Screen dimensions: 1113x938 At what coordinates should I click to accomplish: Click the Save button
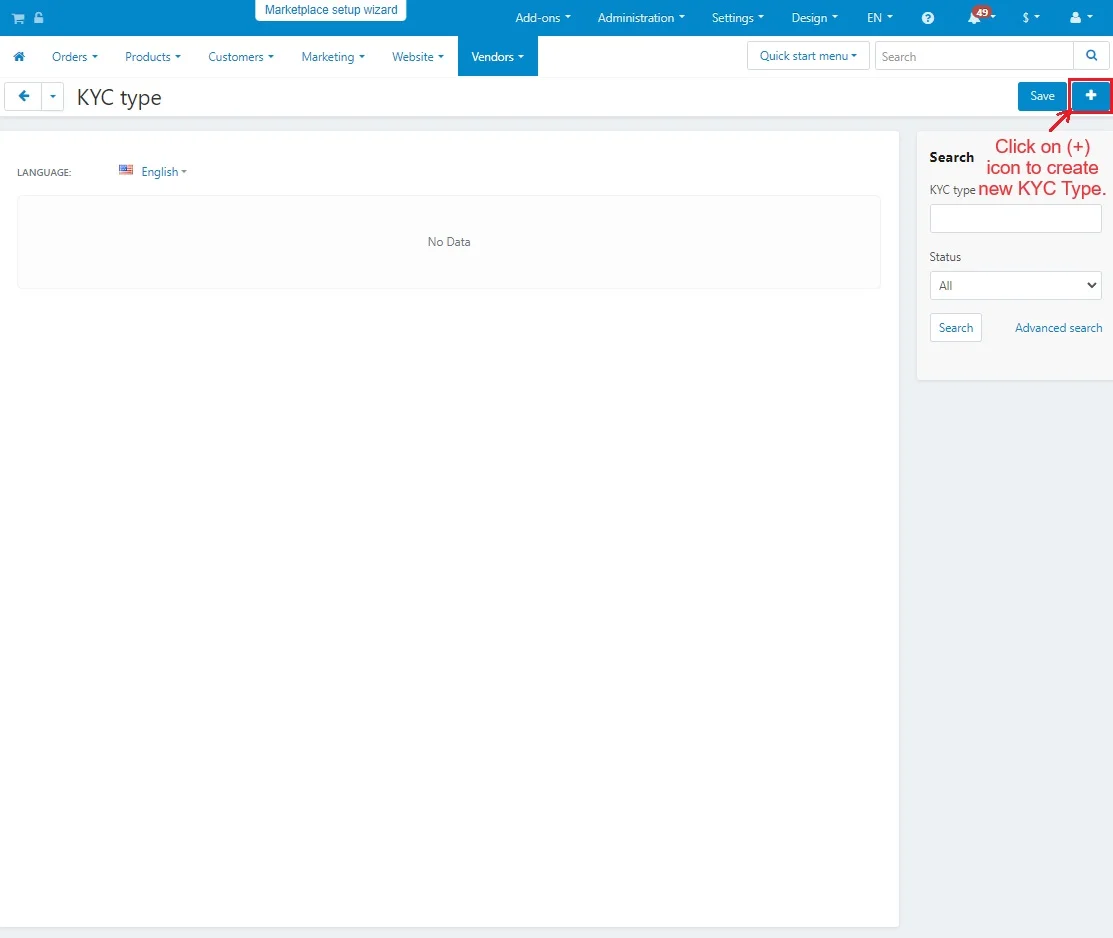pyautogui.click(x=1042, y=96)
